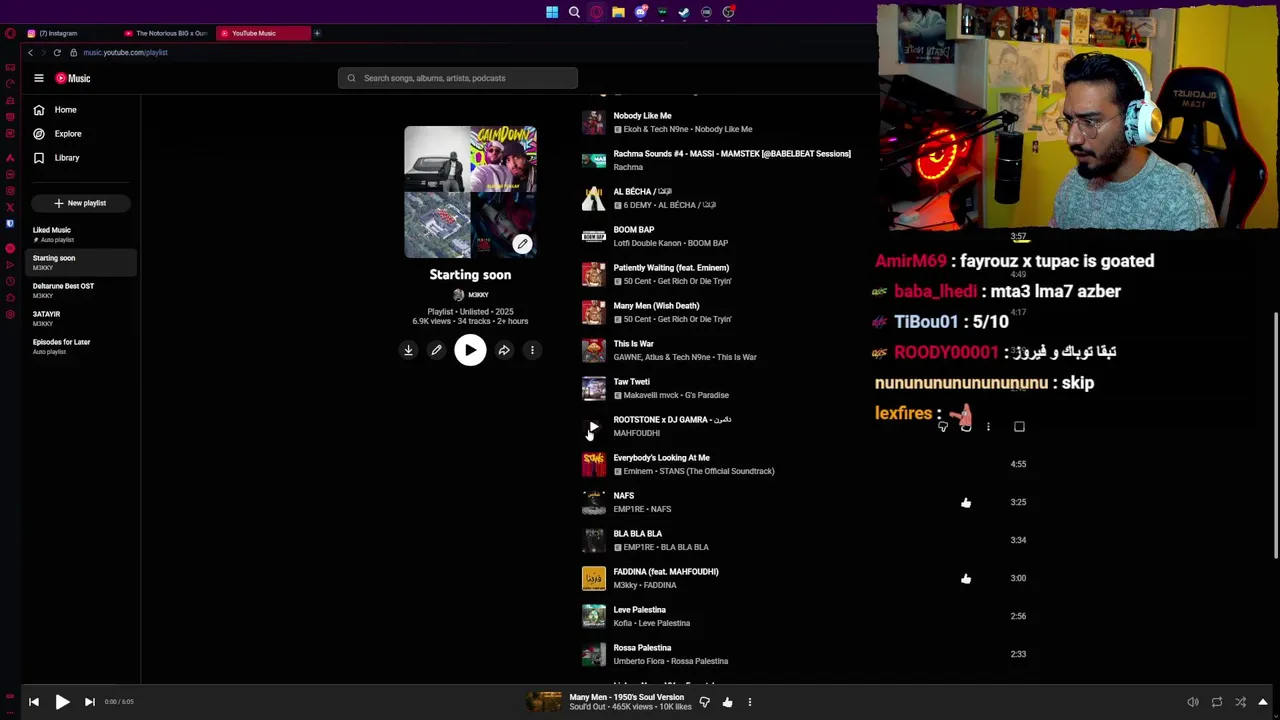Screen dimensions: 1280x720
Task: Like the ROOTSTONE x DJ GAMRA track
Action: point(965,427)
